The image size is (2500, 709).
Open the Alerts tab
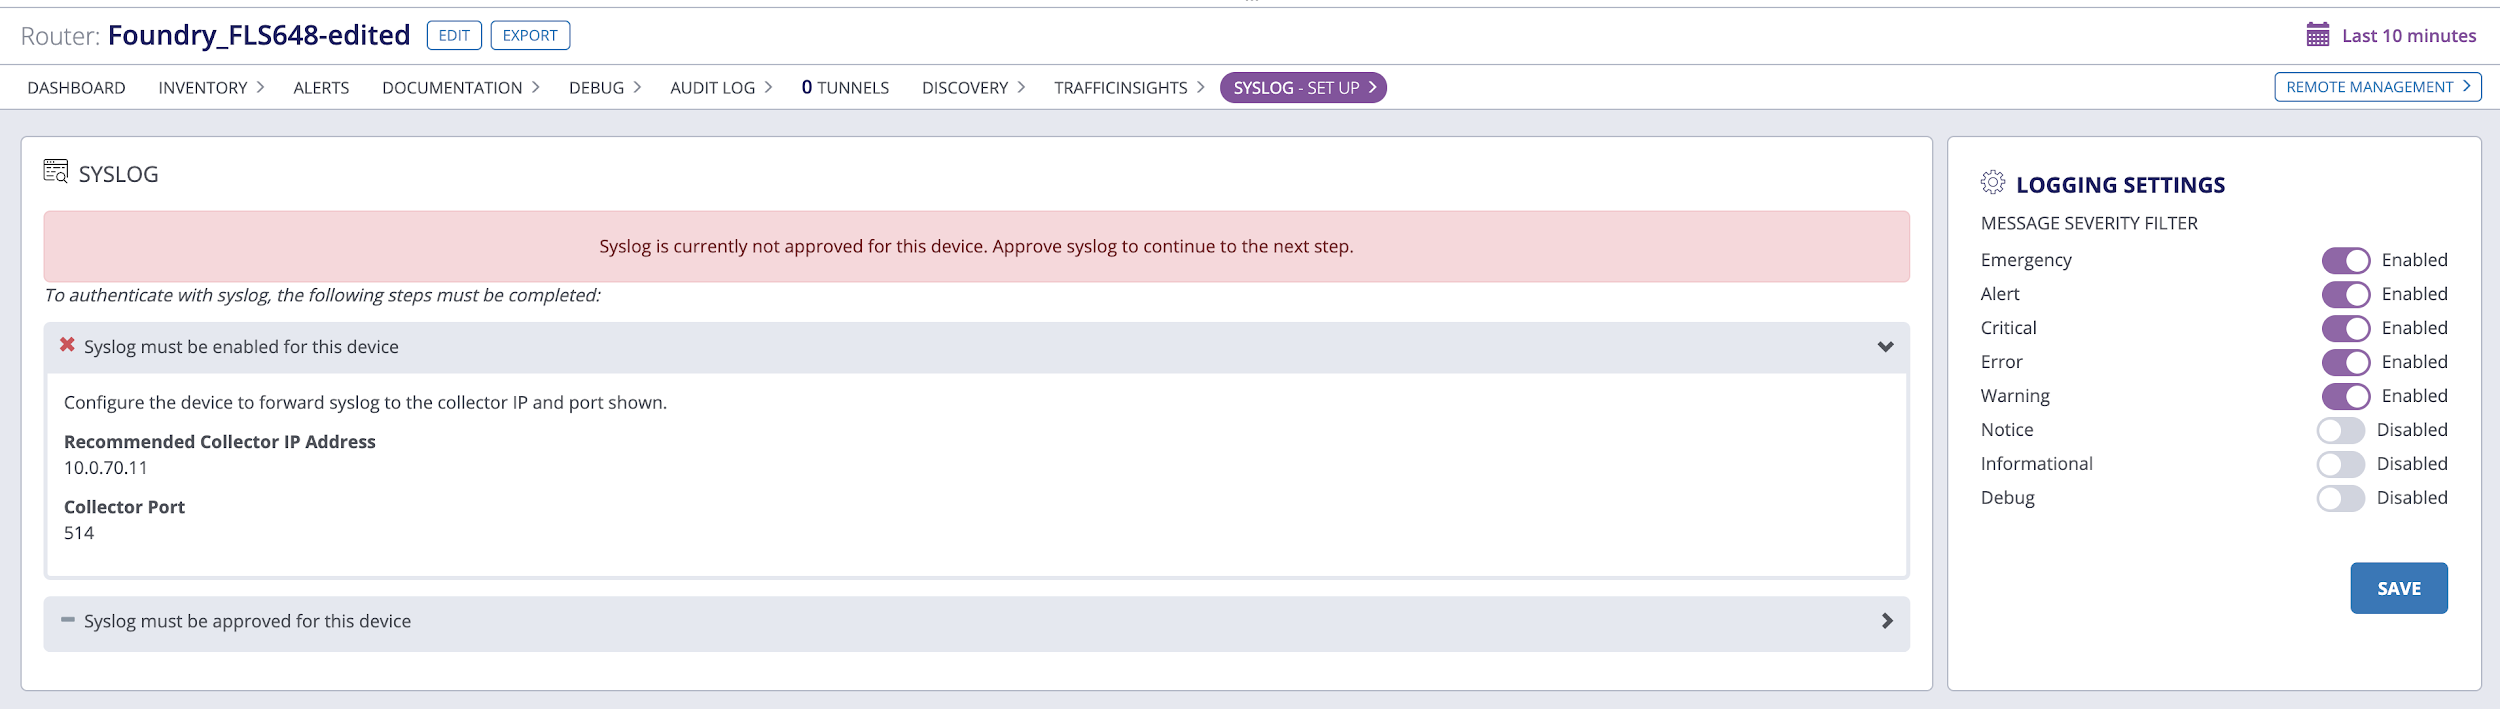(x=321, y=88)
